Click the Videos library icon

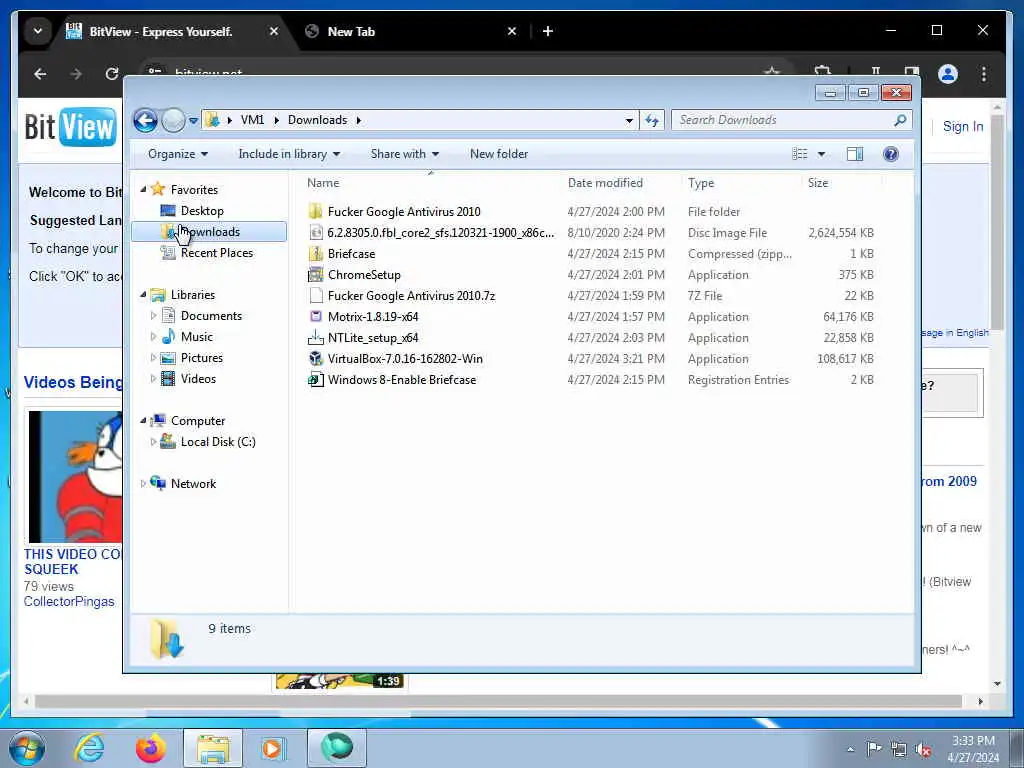coord(168,378)
